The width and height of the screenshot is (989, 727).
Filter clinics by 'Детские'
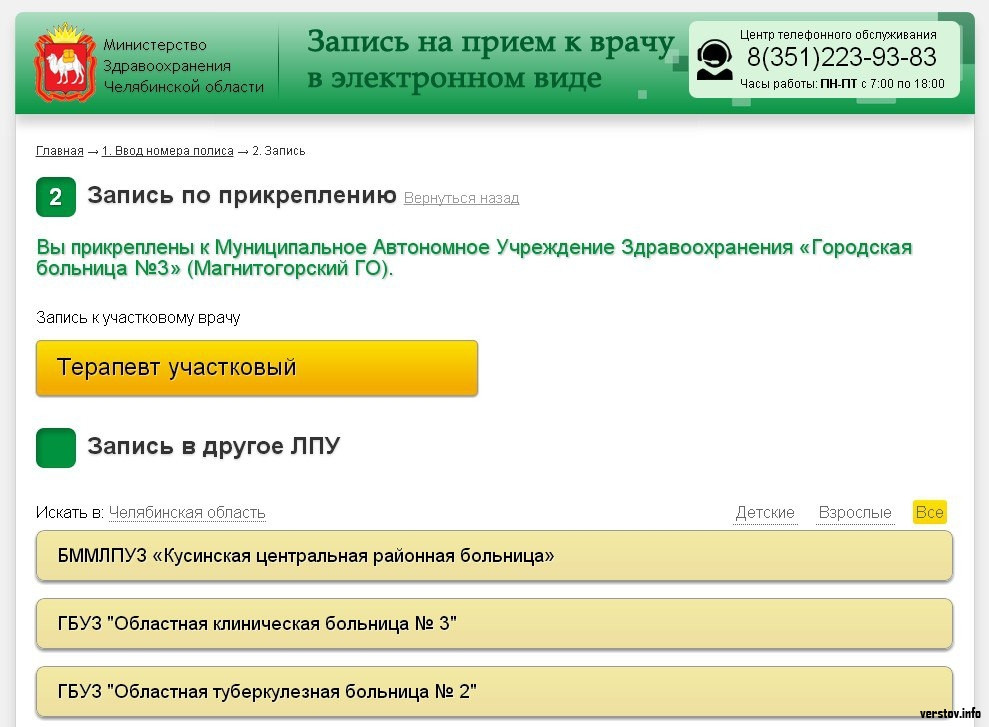pos(765,513)
